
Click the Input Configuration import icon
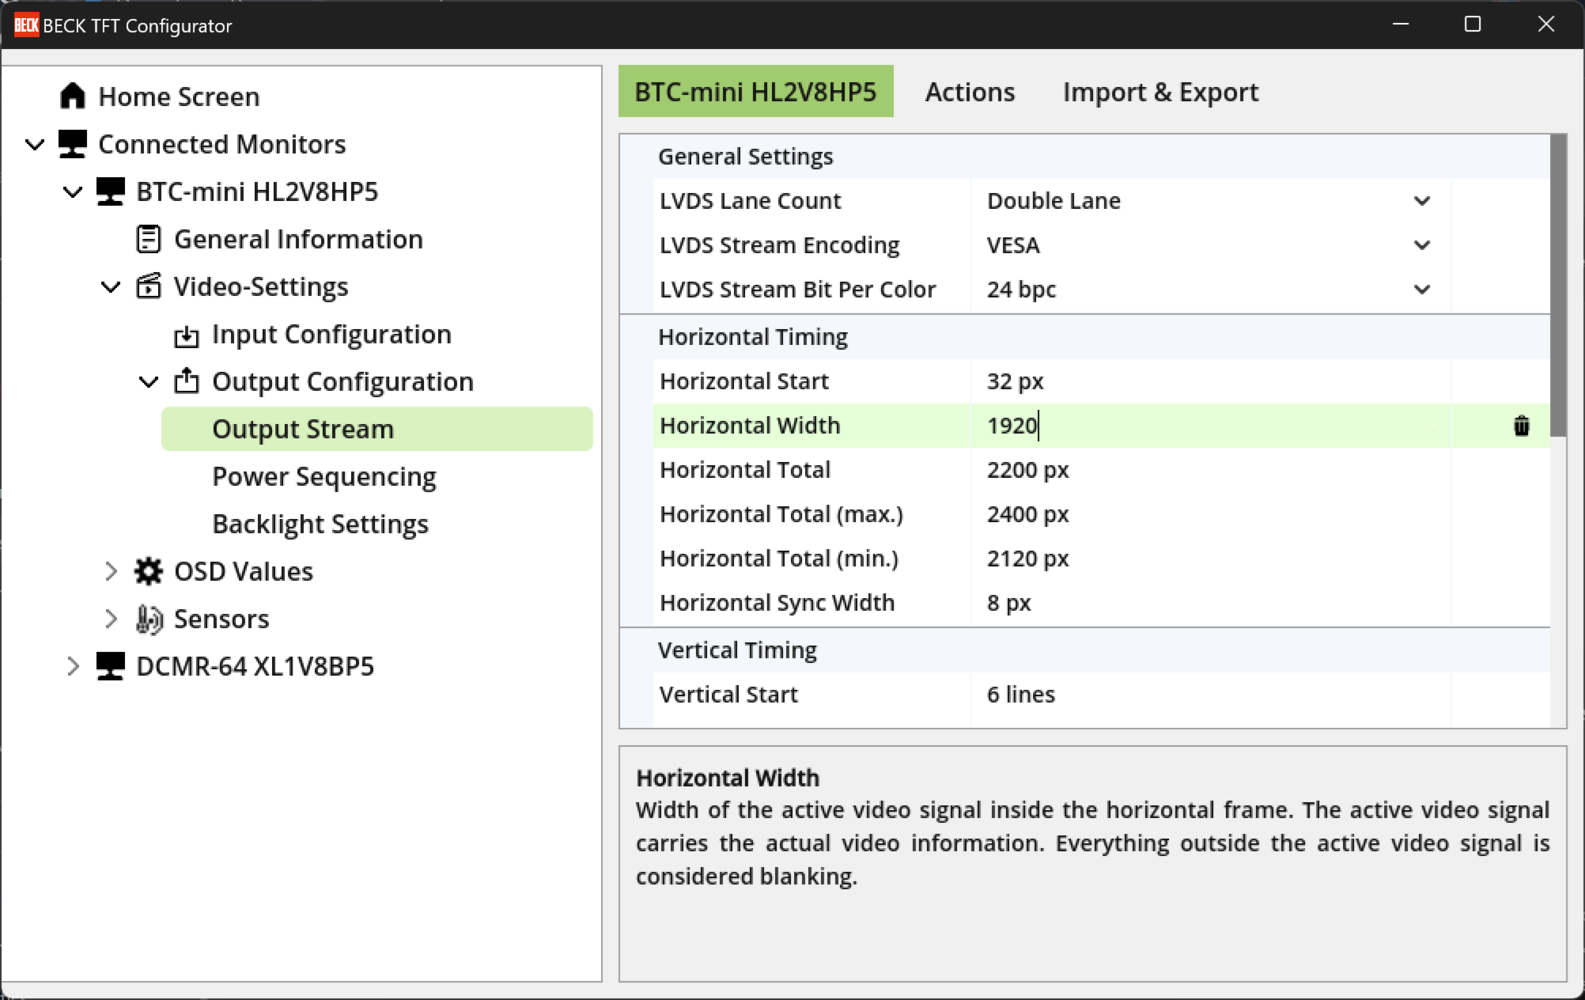pos(186,335)
